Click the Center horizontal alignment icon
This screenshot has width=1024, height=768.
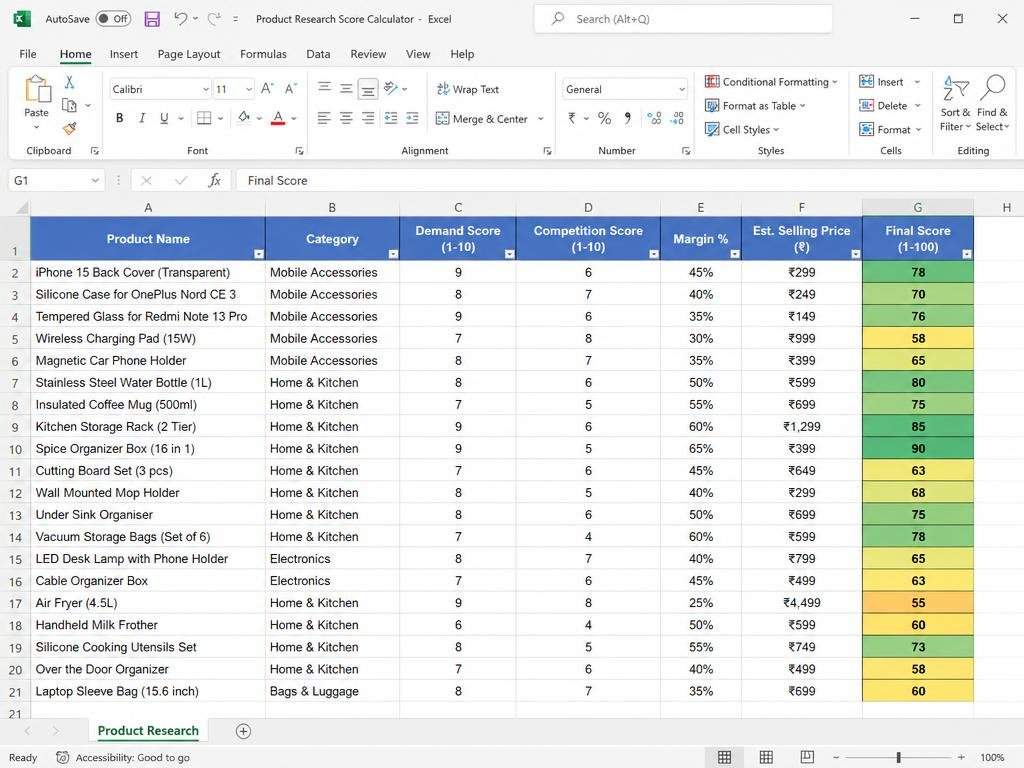(x=346, y=118)
